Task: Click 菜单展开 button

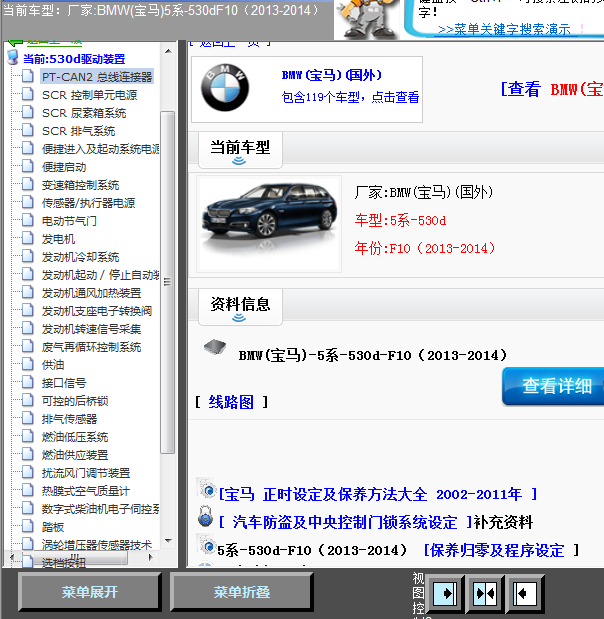Action: pyautogui.click(x=90, y=592)
